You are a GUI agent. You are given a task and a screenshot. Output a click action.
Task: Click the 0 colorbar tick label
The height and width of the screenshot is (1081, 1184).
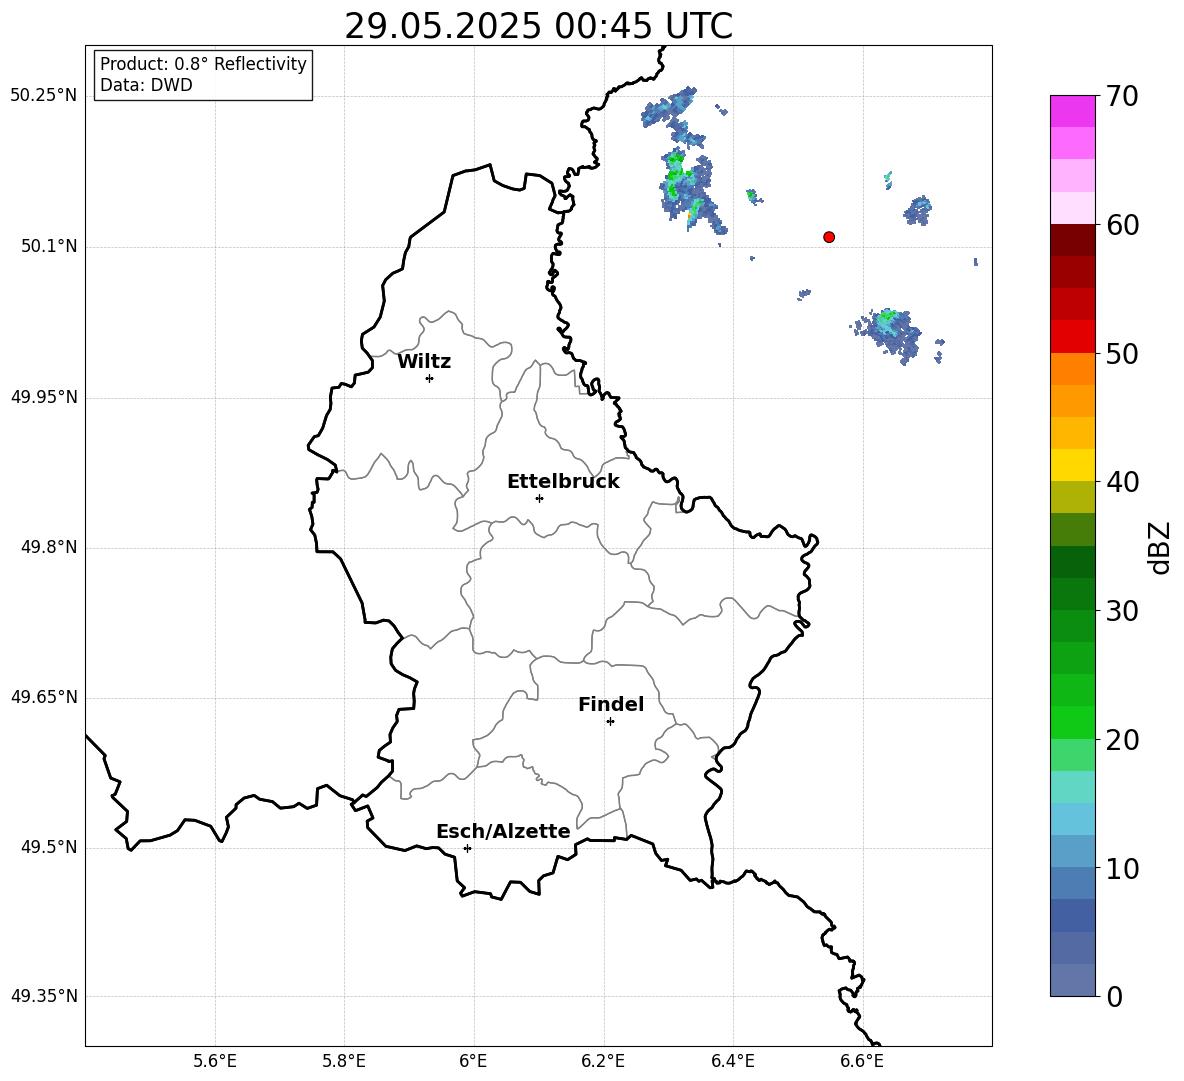click(x=1115, y=997)
